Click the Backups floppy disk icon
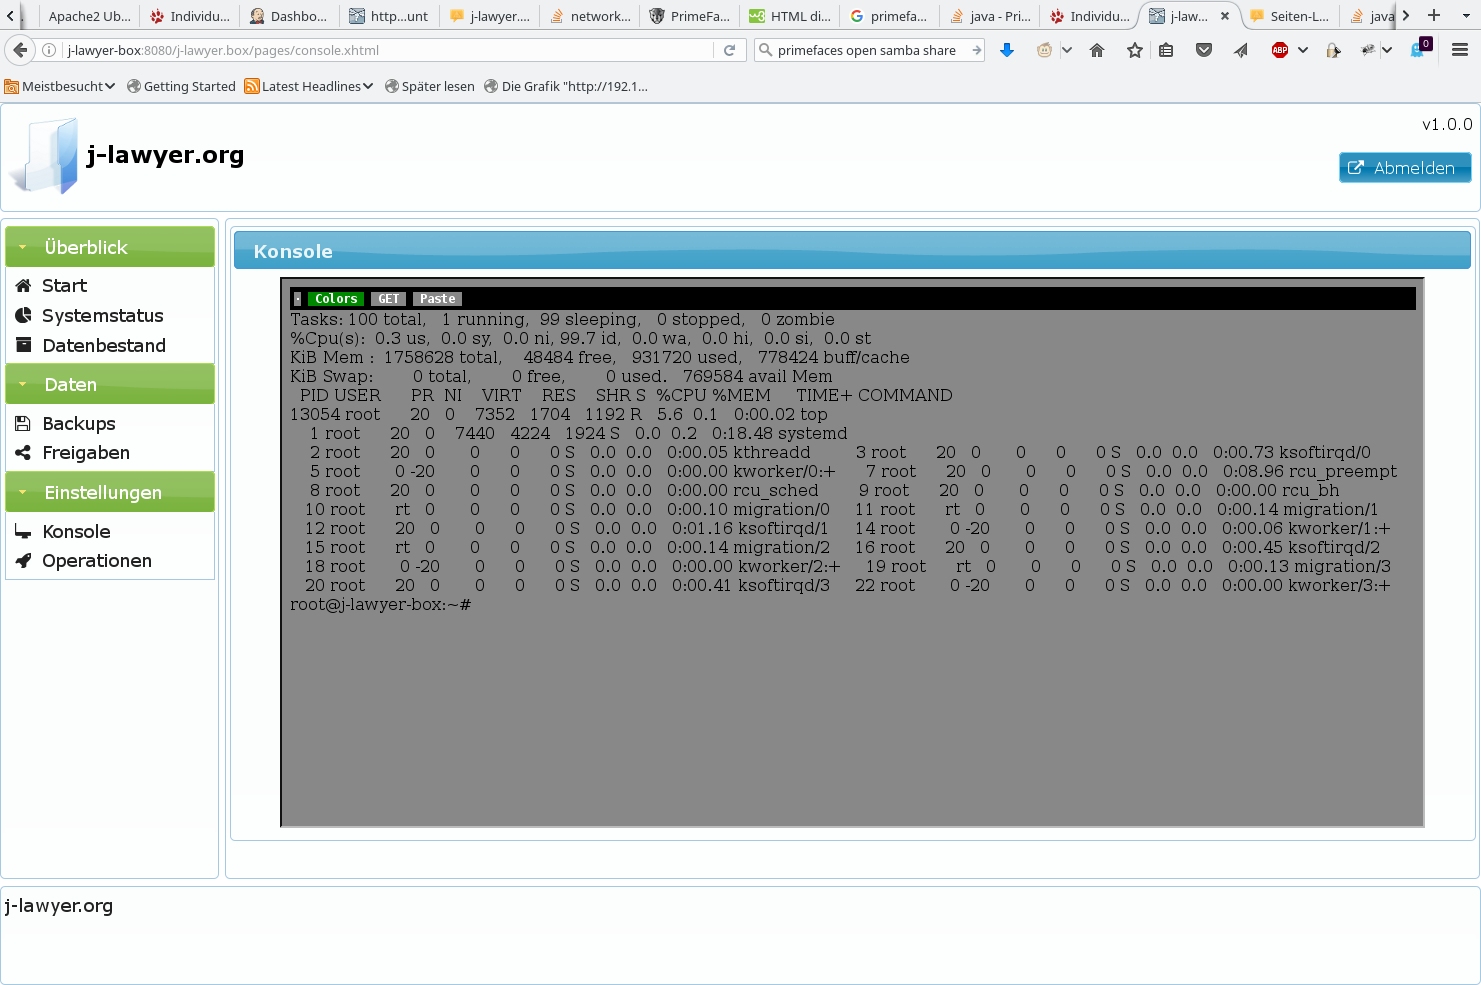1481x985 pixels. pos(23,424)
